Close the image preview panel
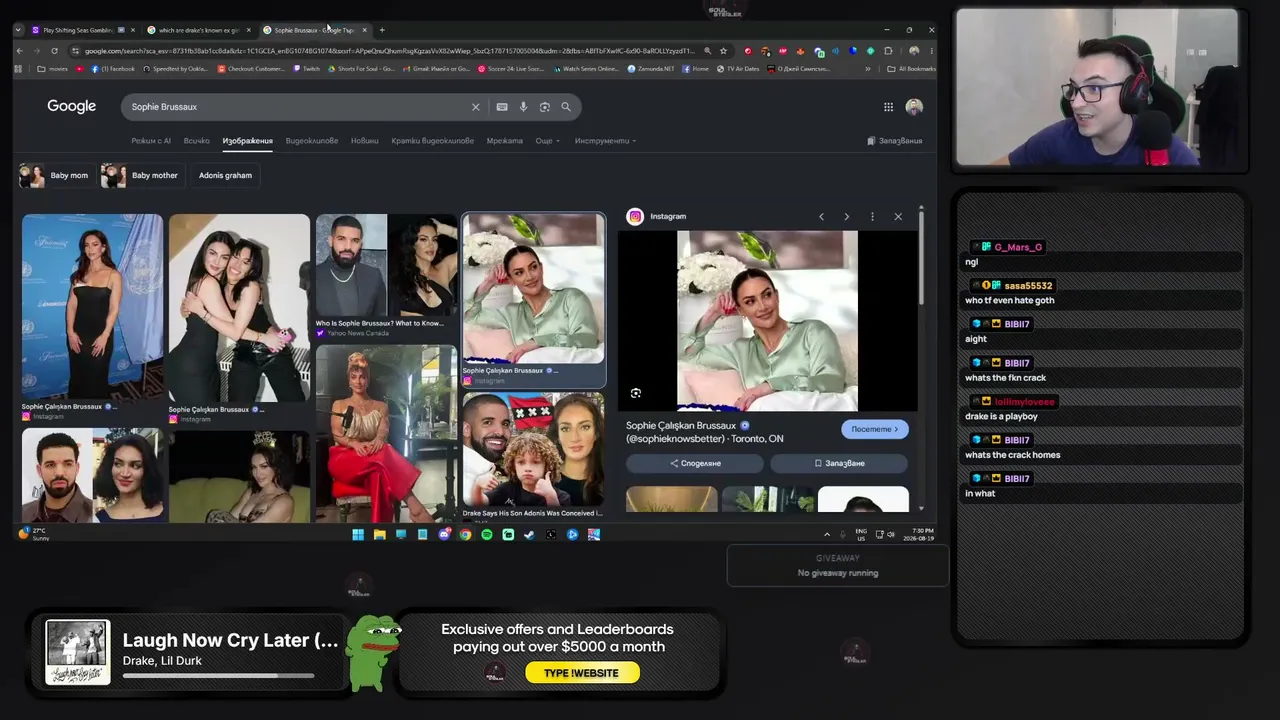The width and height of the screenshot is (1280, 720). tap(898, 216)
